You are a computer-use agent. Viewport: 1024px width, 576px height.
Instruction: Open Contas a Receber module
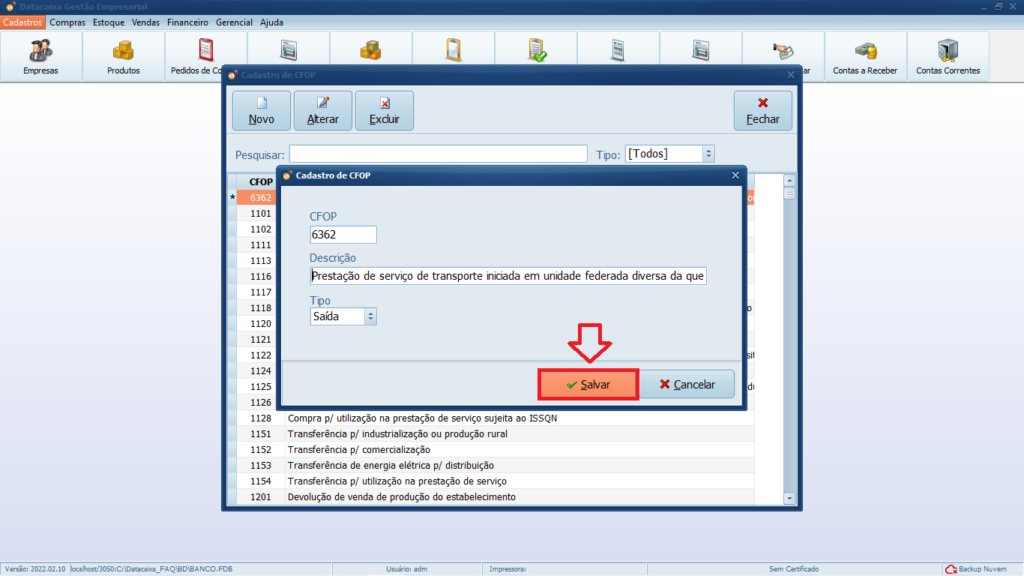pos(864,56)
